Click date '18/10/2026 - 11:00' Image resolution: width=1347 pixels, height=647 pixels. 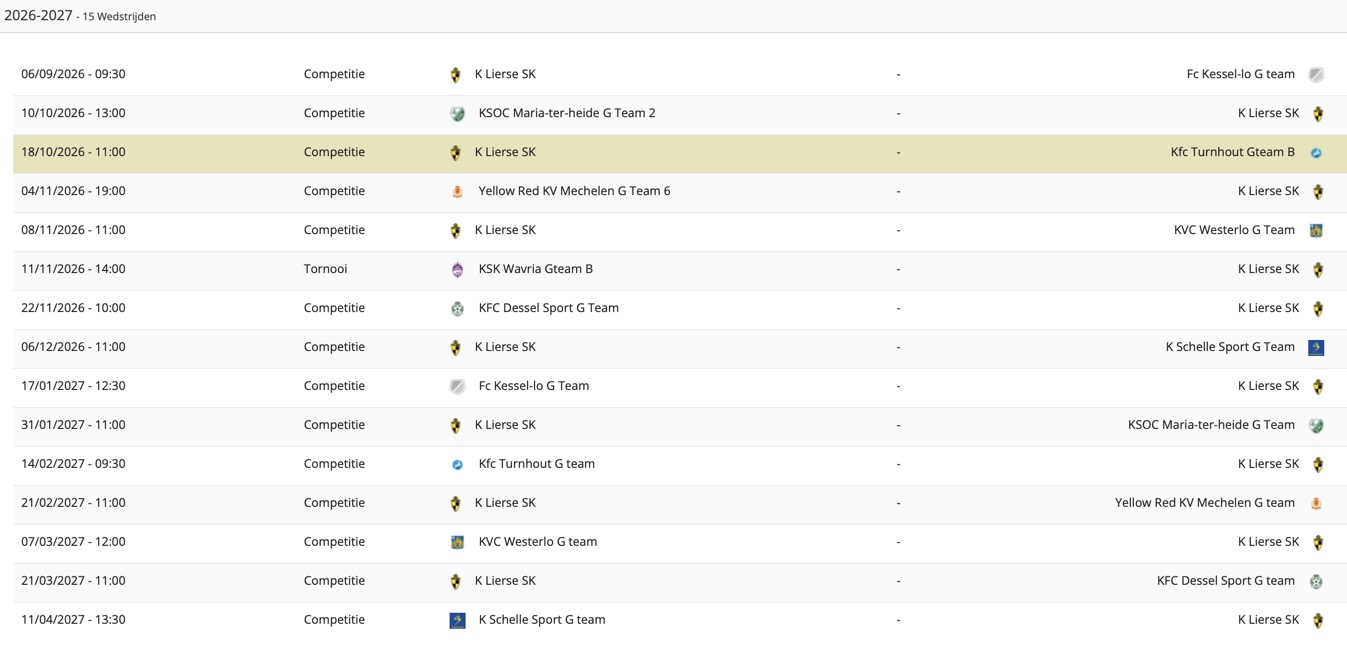tap(73, 152)
